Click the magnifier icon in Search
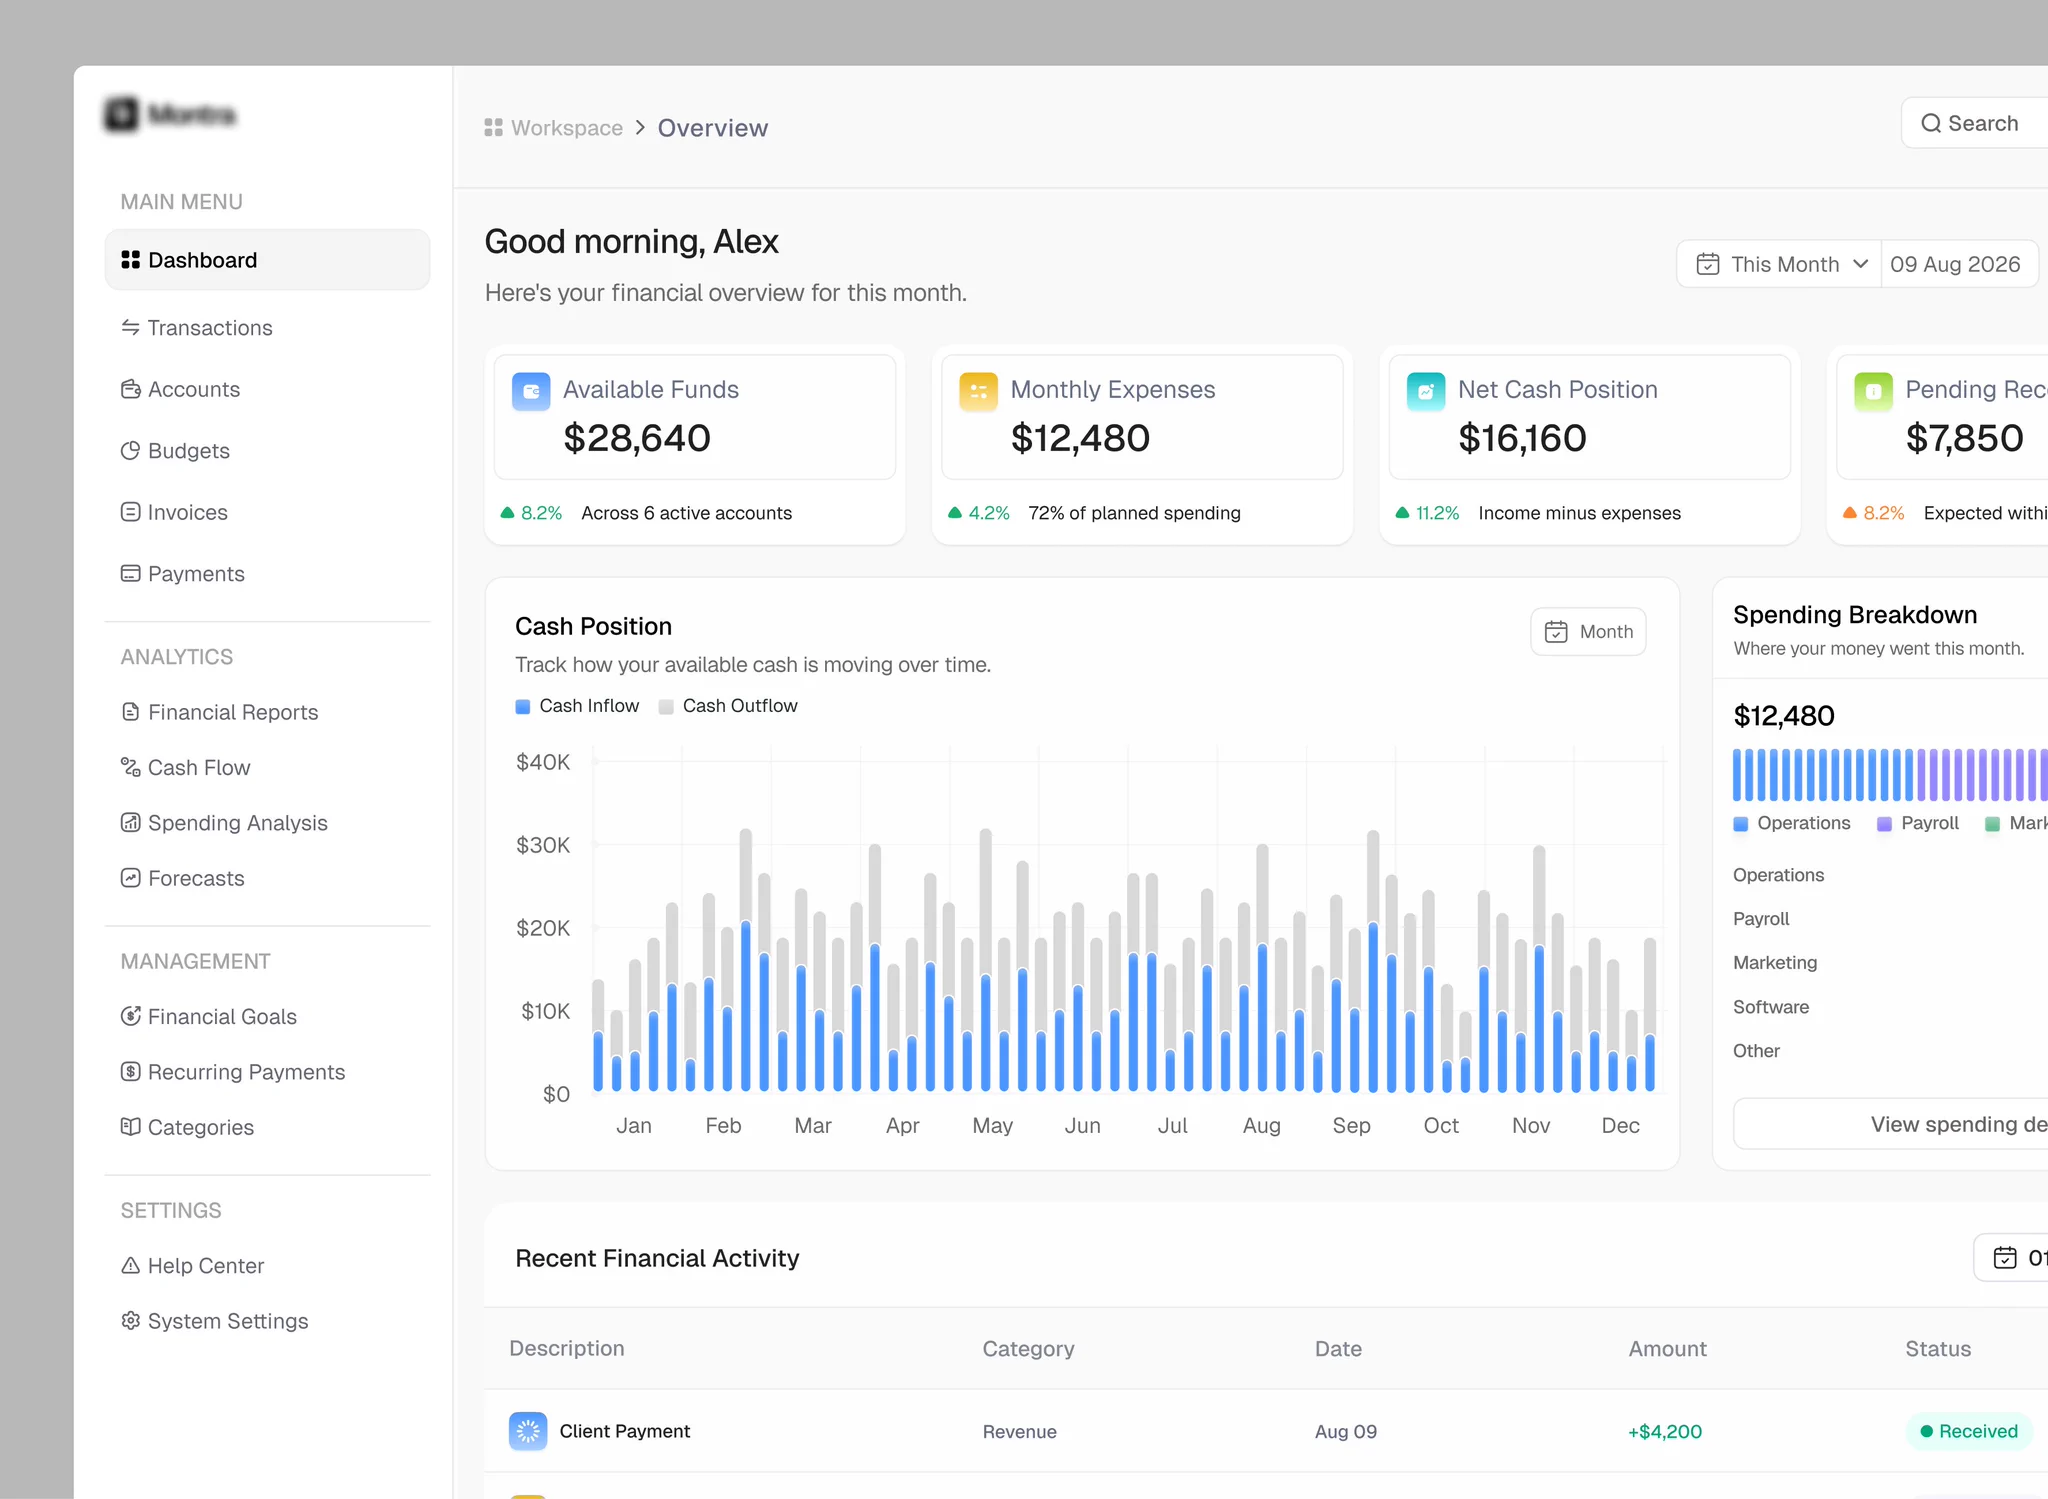Screen dimensions: 2048x1499 (x=1931, y=123)
